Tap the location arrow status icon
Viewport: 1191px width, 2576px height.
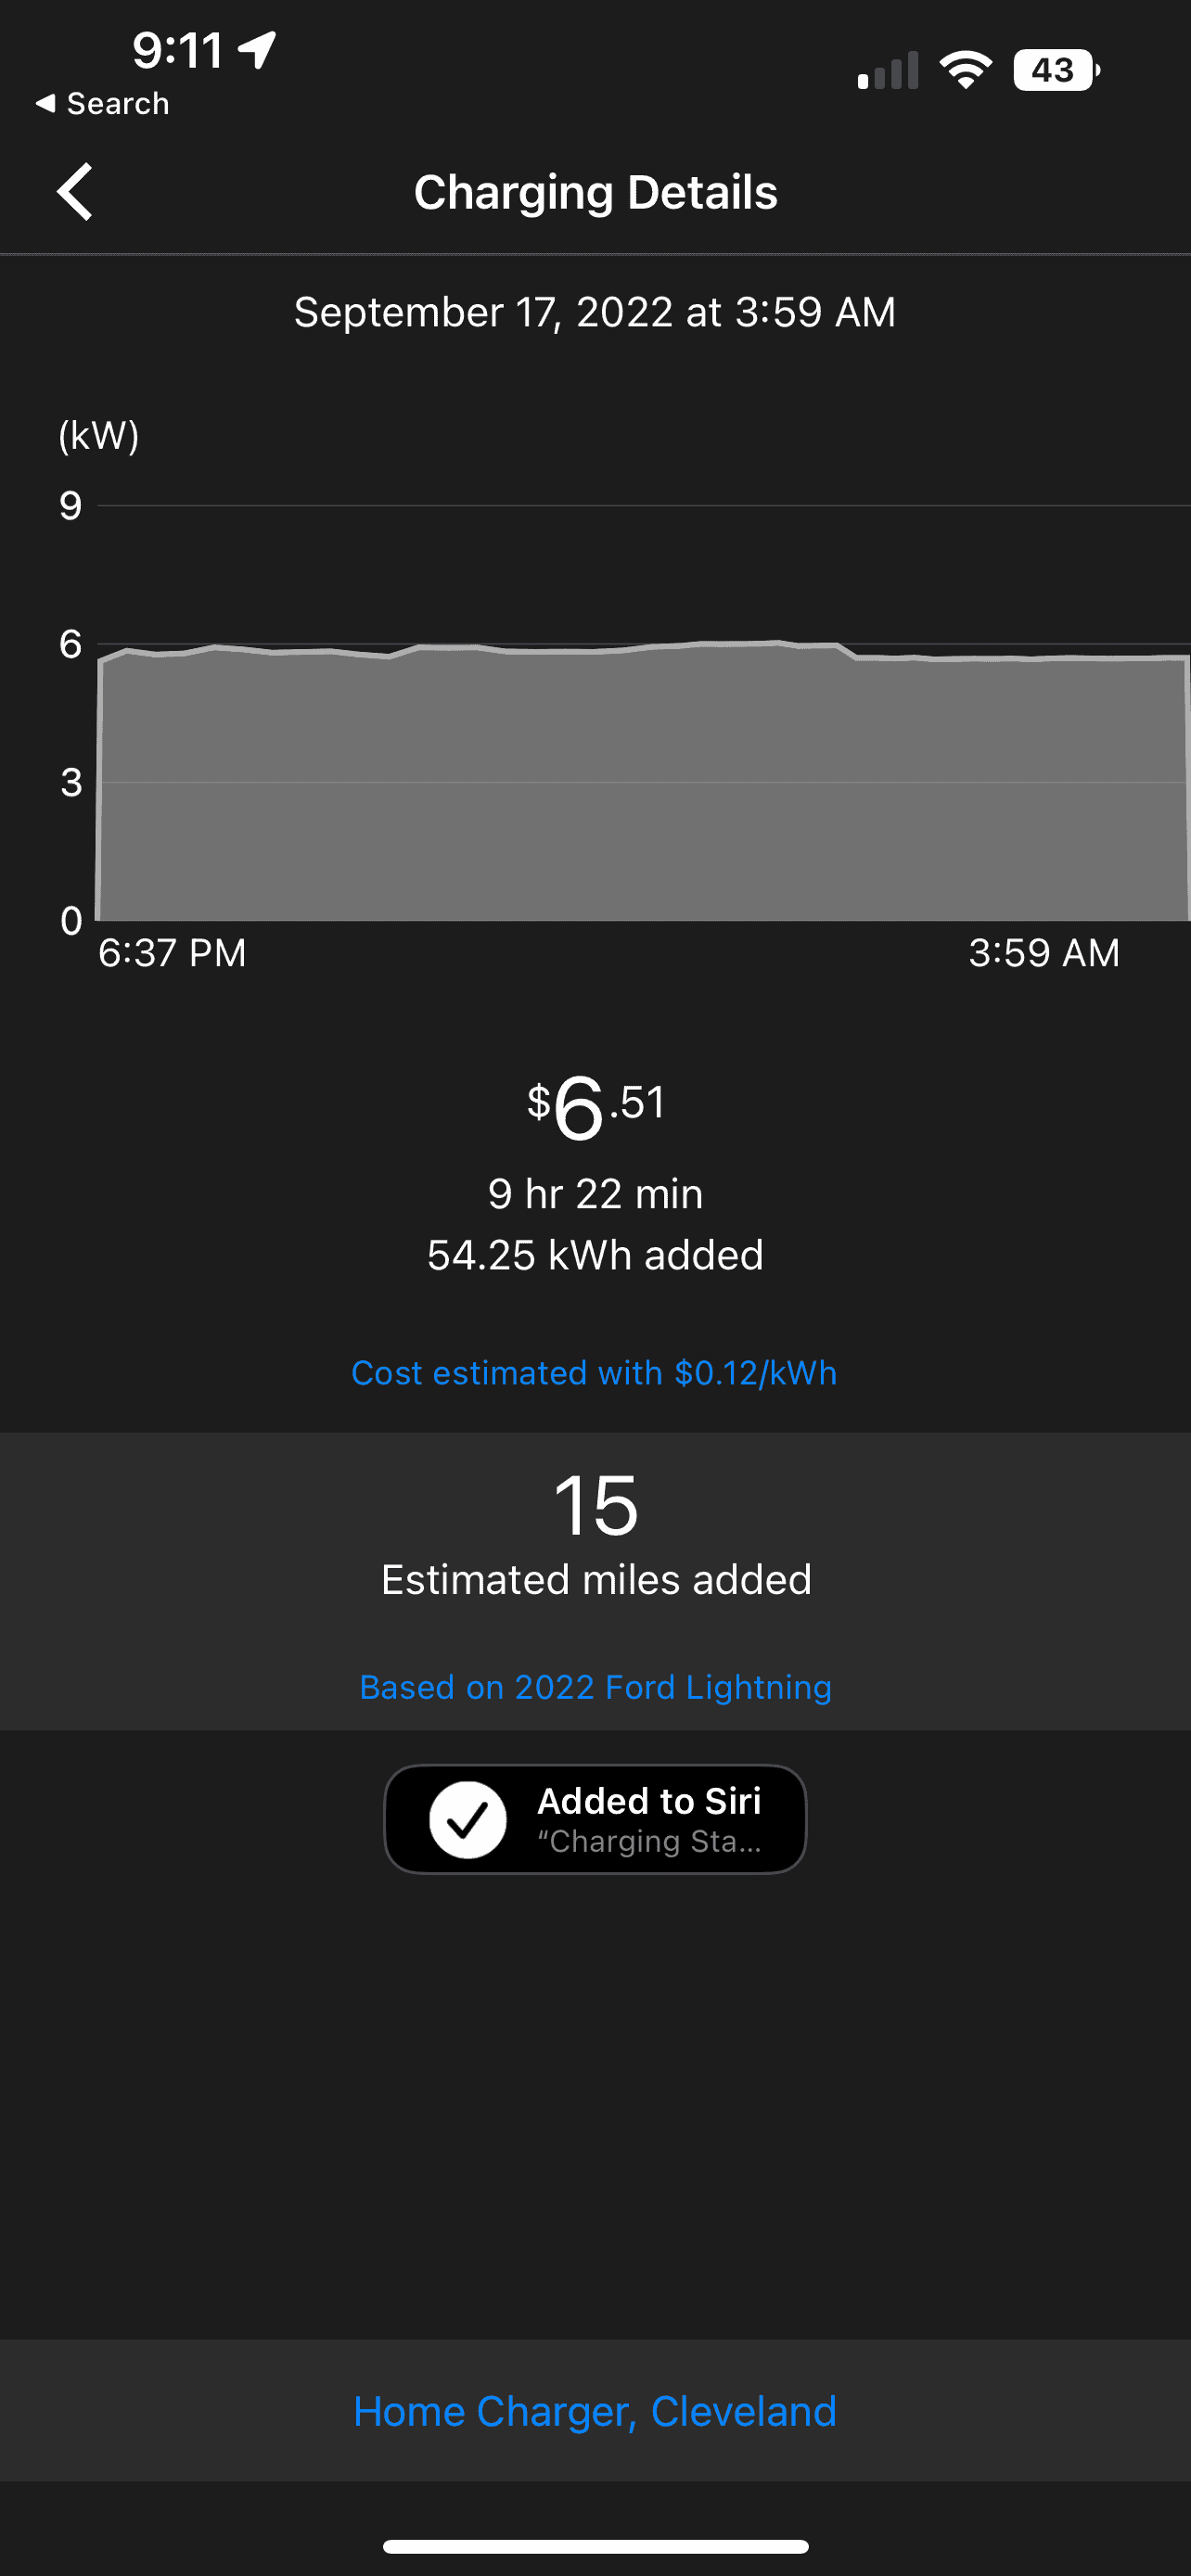click(258, 49)
